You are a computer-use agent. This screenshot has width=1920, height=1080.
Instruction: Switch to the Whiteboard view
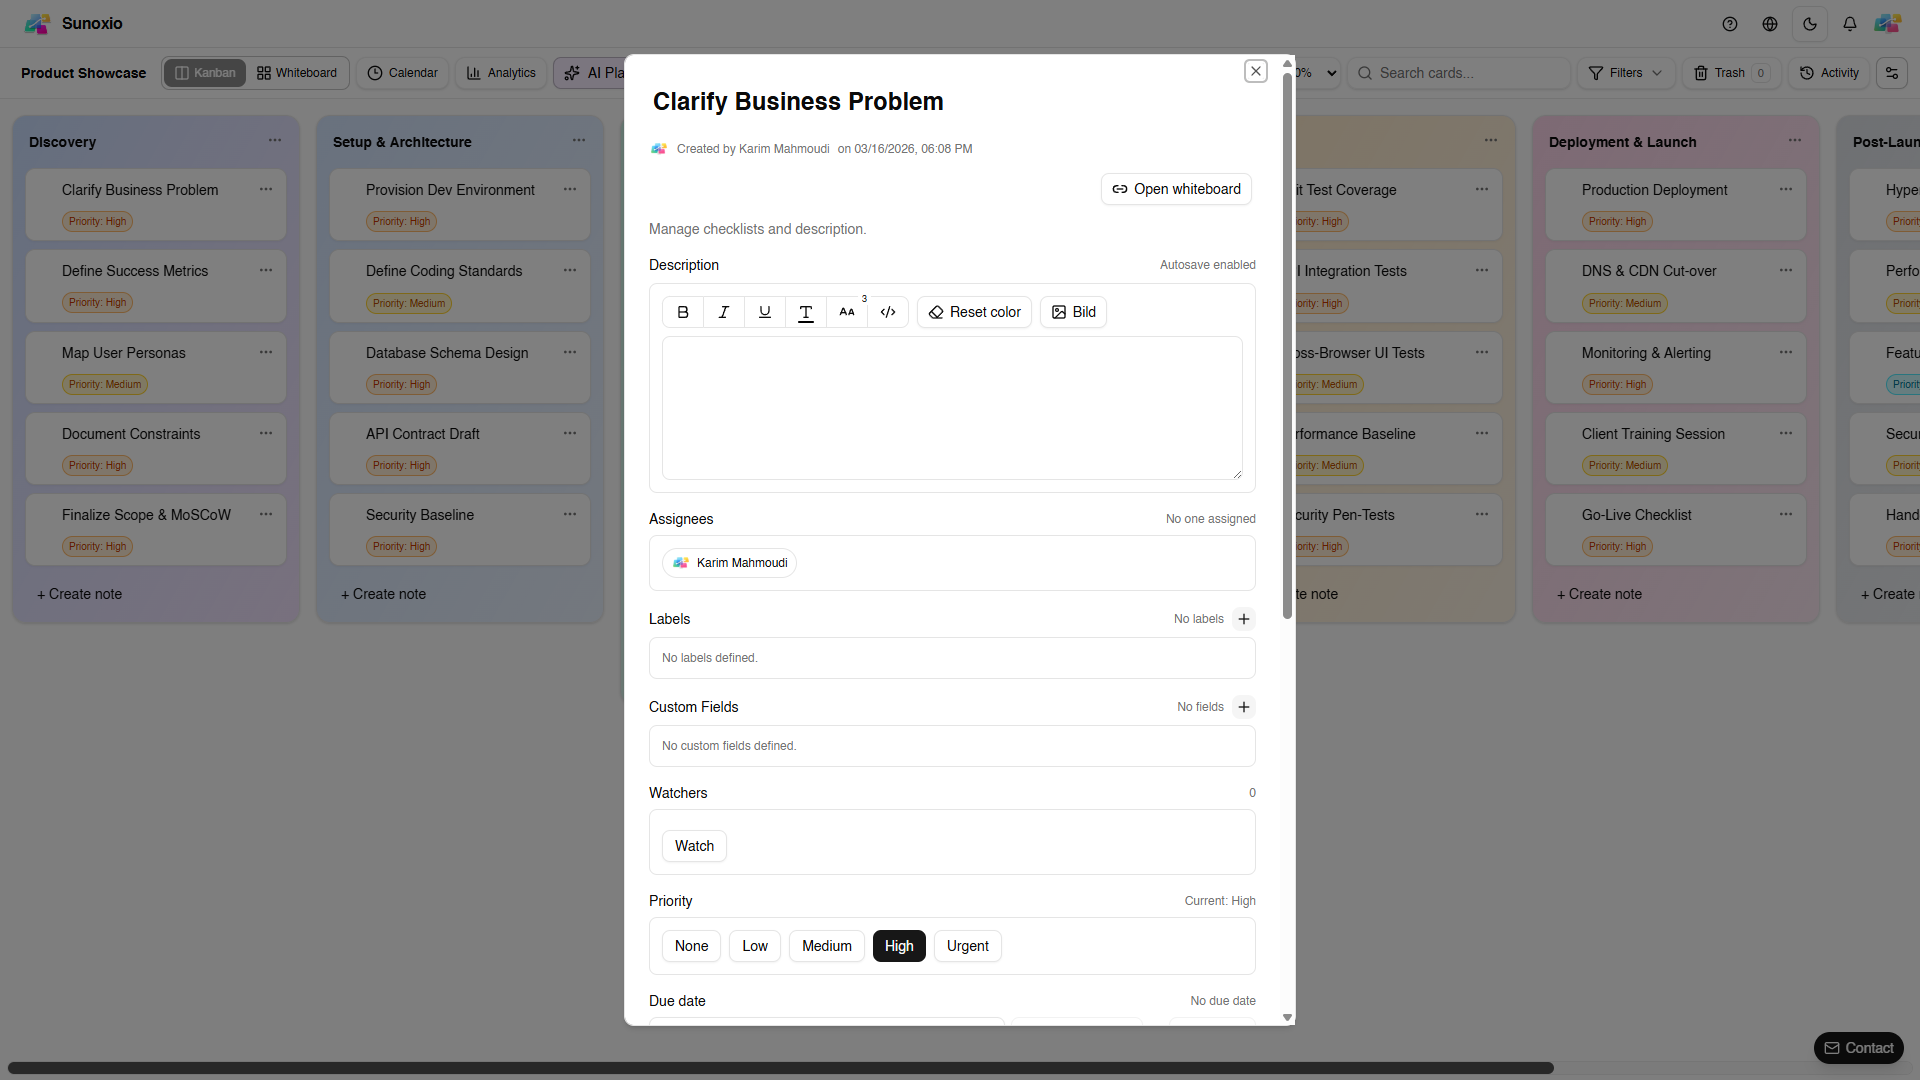[297, 73]
